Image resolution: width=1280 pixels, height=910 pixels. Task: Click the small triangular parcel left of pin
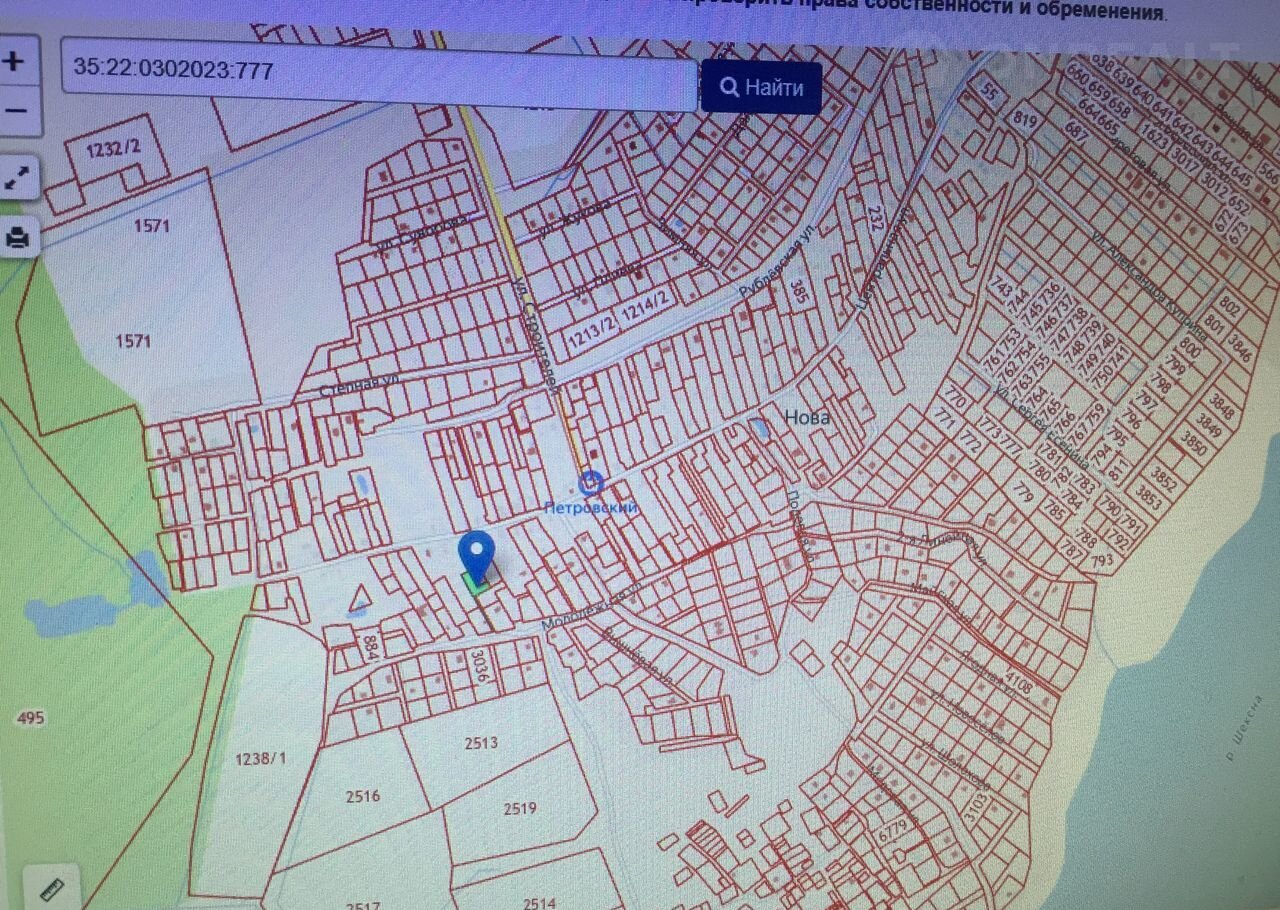pyautogui.click(x=358, y=600)
